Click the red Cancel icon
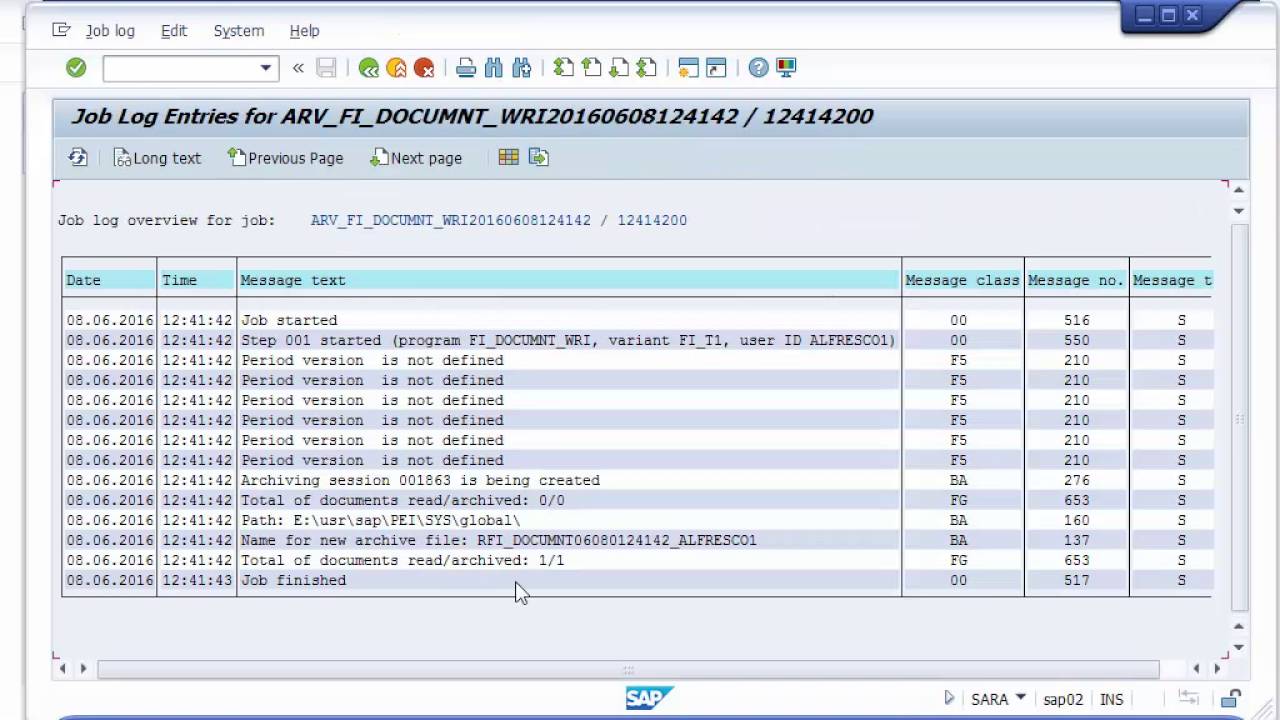The height and width of the screenshot is (720, 1280). (x=424, y=68)
